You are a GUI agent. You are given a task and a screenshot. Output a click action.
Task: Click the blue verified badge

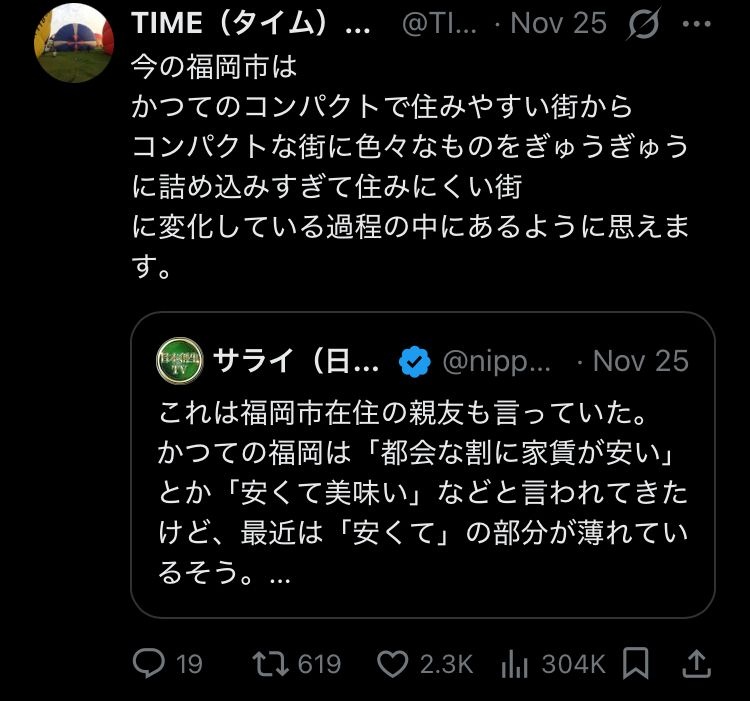(x=416, y=361)
